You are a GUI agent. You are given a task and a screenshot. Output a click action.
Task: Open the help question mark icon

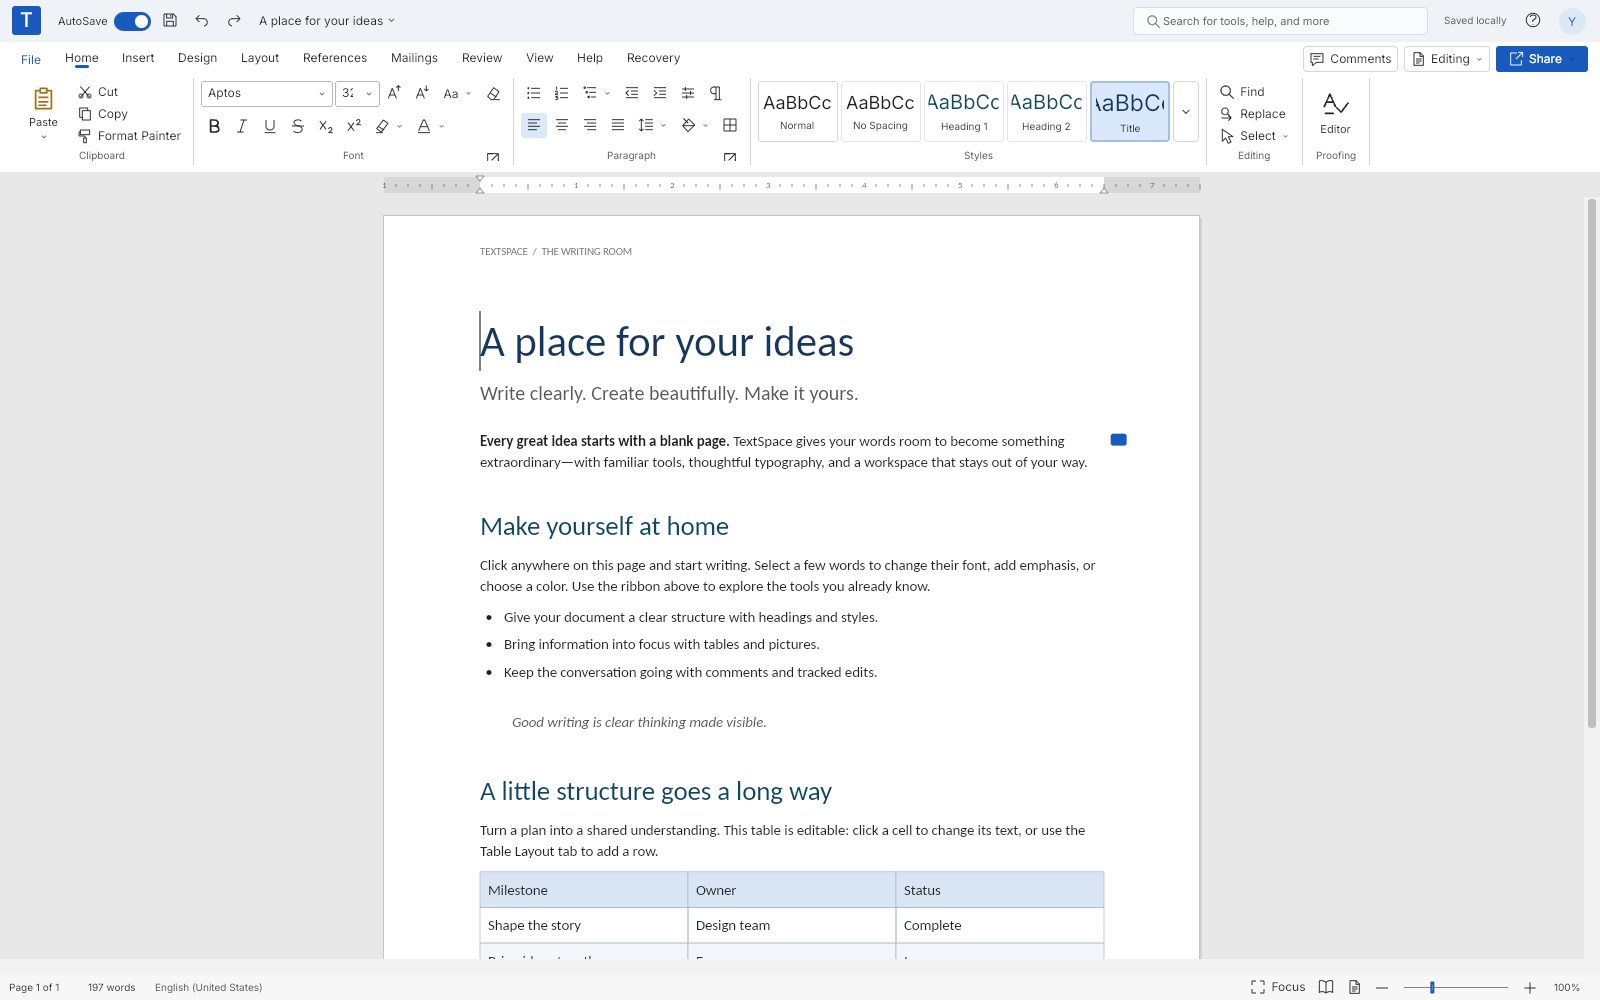pos(1533,20)
